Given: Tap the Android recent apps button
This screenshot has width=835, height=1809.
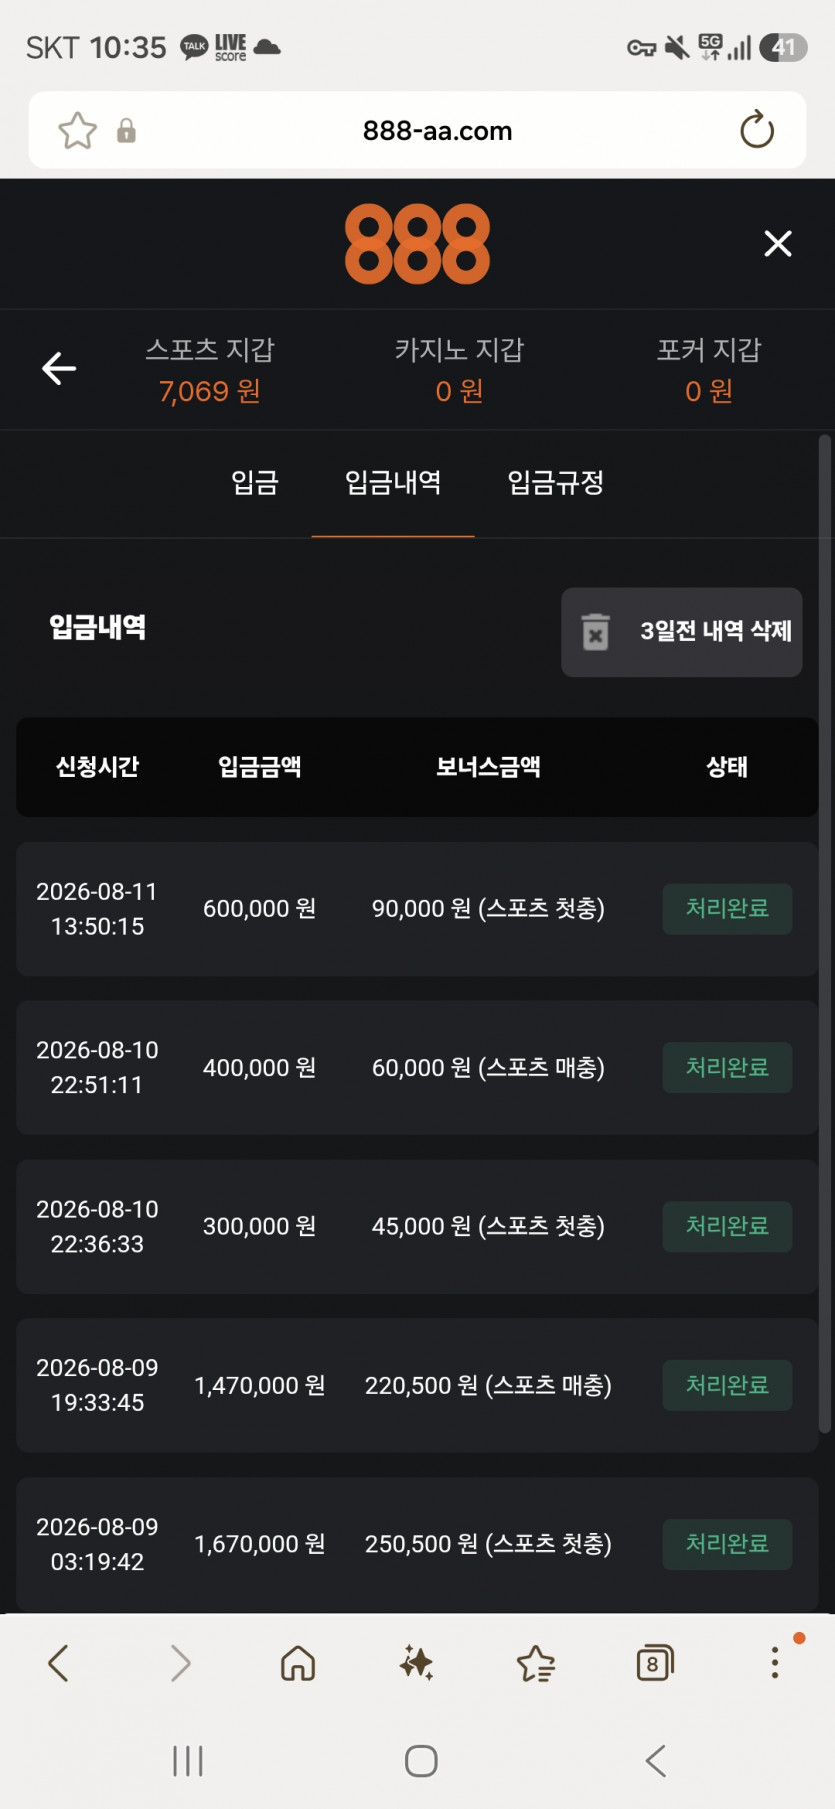Looking at the screenshot, I should click(188, 1761).
